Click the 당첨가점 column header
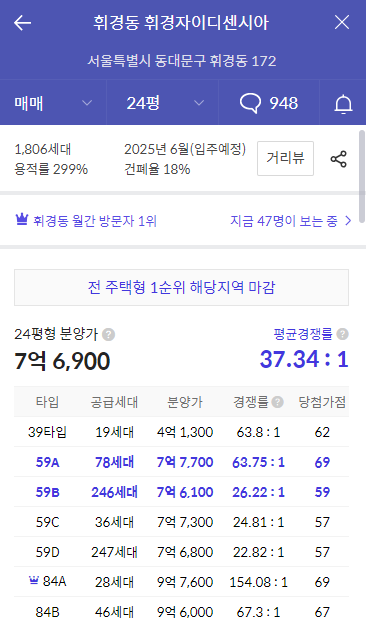 click(x=322, y=402)
